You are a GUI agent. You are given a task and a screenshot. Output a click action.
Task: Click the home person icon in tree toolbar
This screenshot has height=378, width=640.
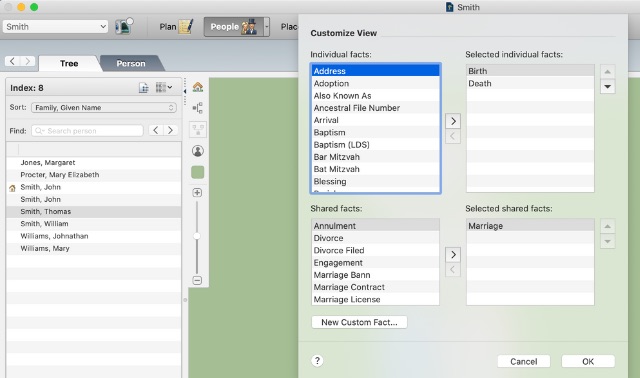198,87
